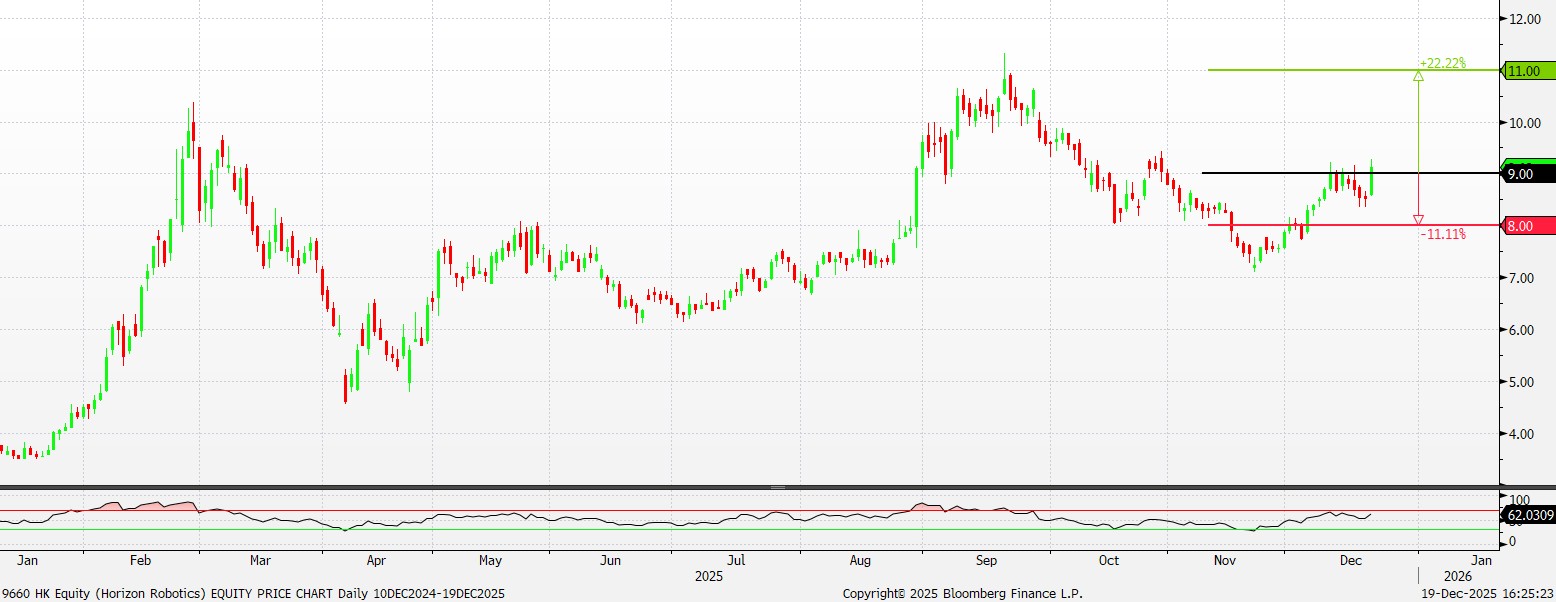Click the 19-Dec-2025 16:25:23 timestamp
This screenshot has width=1556, height=602.
(x=1488, y=593)
